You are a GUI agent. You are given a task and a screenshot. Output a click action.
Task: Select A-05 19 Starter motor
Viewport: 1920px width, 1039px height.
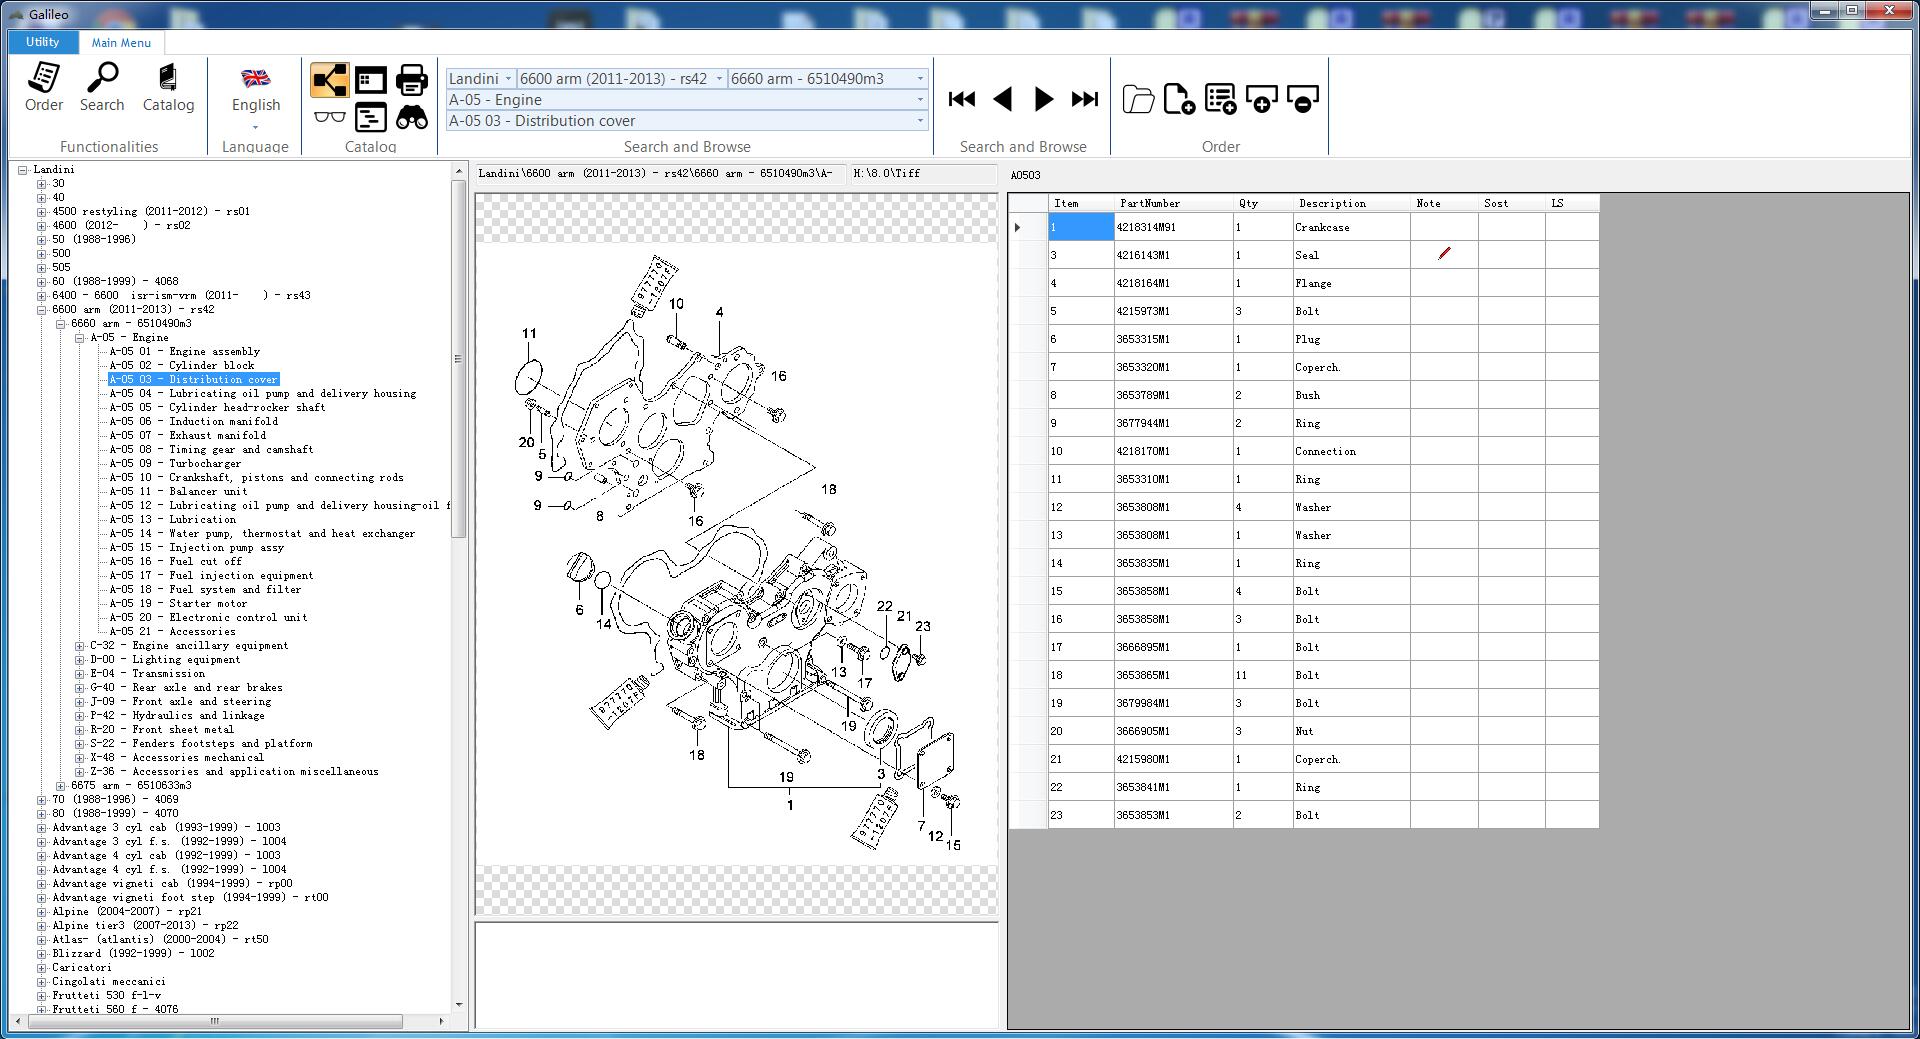coord(178,604)
